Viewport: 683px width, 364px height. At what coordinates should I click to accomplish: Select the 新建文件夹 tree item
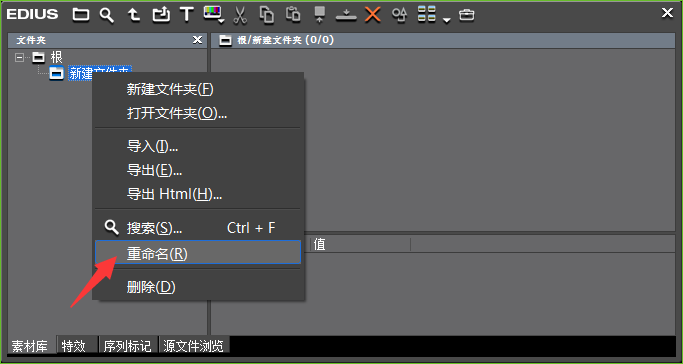[100, 73]
